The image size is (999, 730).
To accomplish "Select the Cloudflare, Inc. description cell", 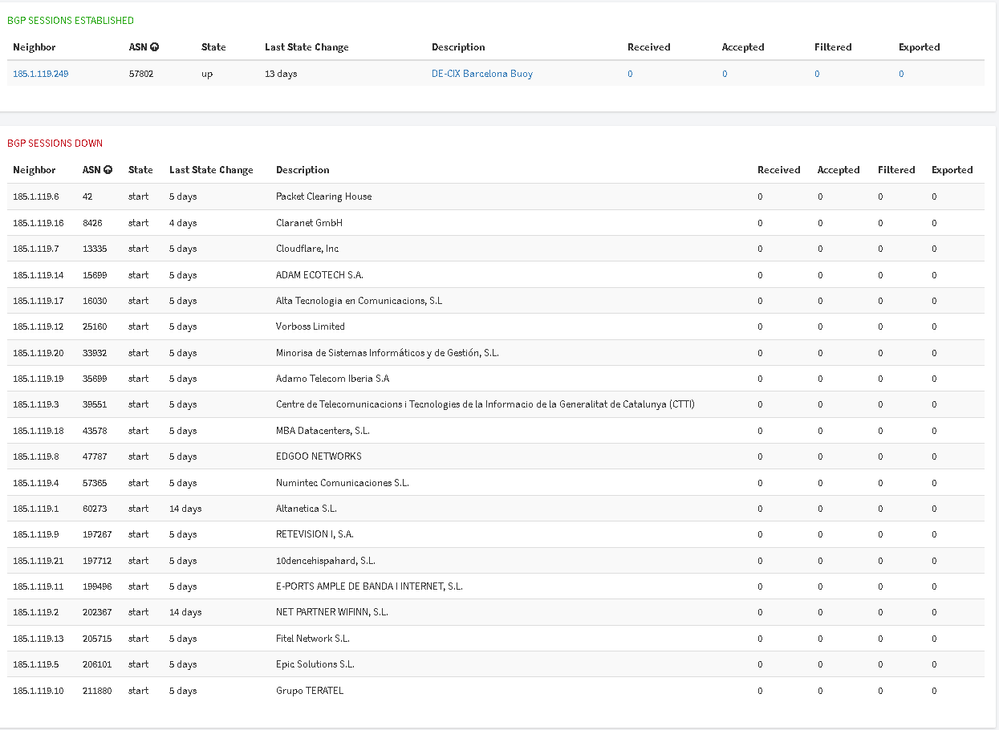I will (308, 249).
